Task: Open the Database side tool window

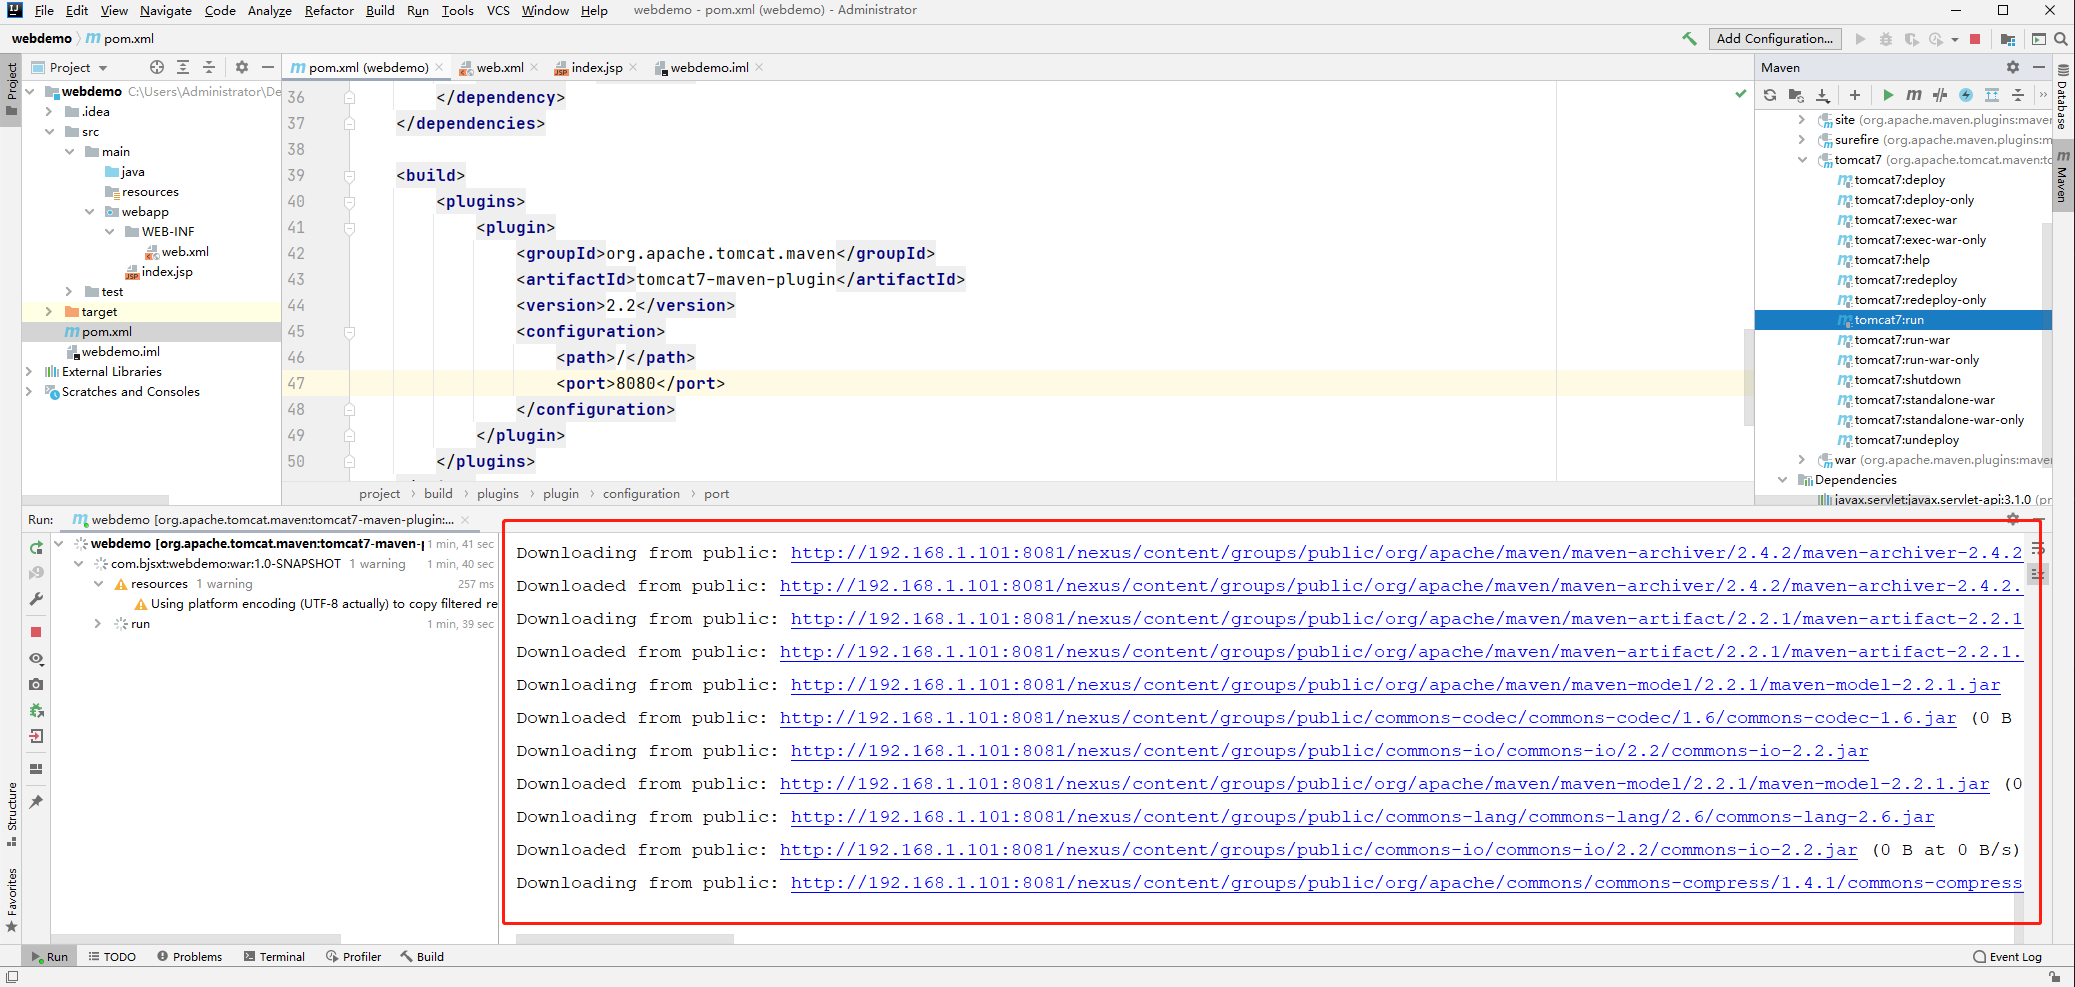Action: (x=2063, y=98)
